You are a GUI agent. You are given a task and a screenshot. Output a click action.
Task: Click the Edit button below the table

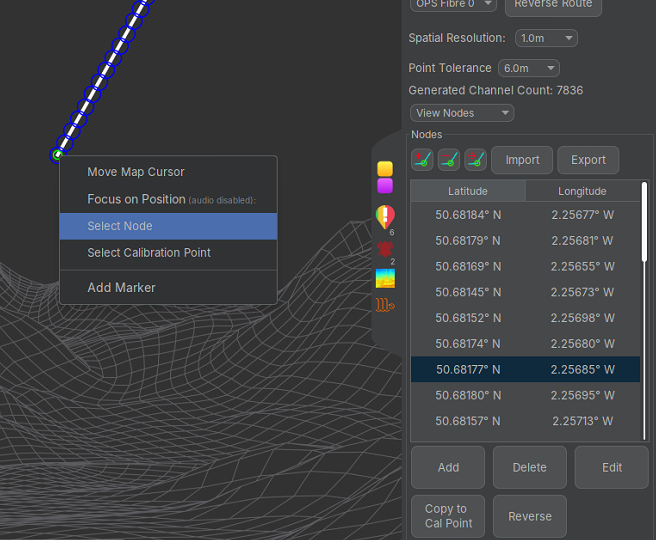tap(612, 467)
